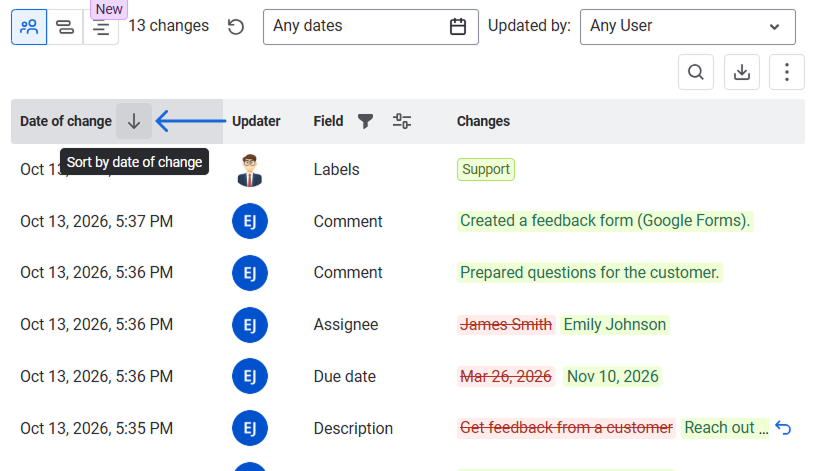The width and height of the screenshot is (817, 471).
Task: Switch to the users table view icon
Action: point(29,27)
